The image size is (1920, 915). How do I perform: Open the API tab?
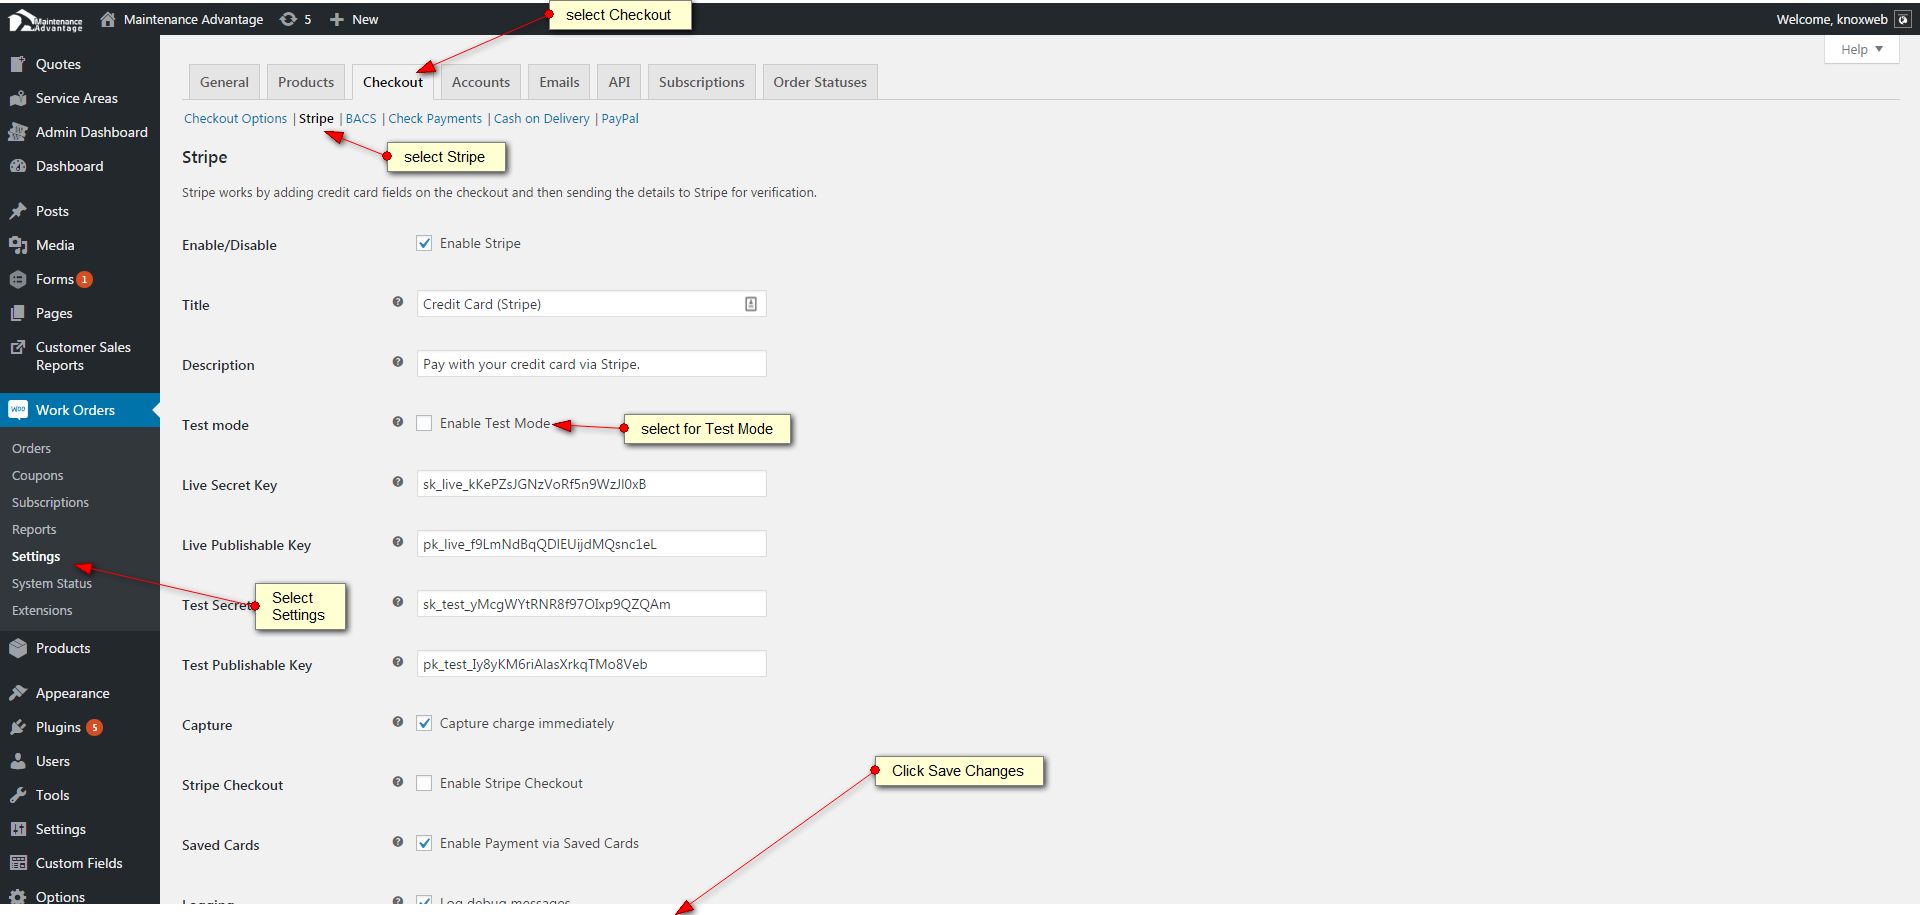(x=620, y=82)
